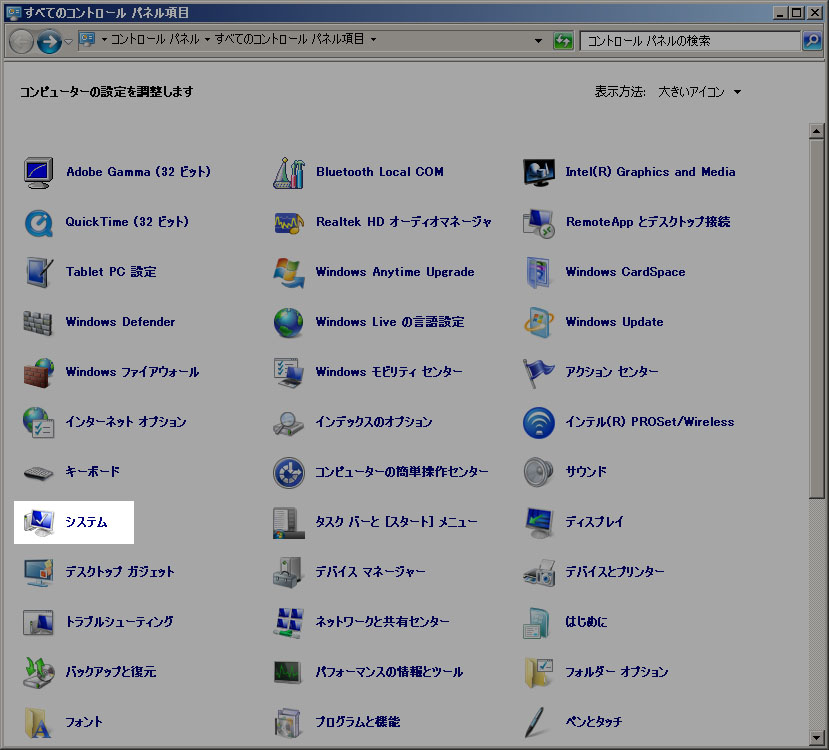Open the RemoteApp とデスクトップ接続 icon
The height and width of the screenshot is (750, 829).
tap(539, 223)
